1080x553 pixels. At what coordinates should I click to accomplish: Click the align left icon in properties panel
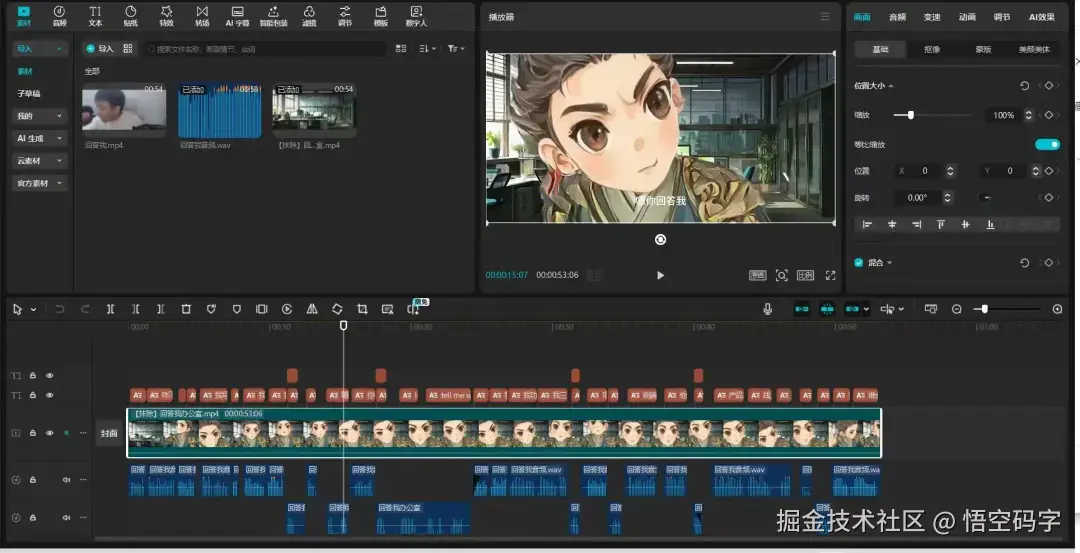coord(867,225)
